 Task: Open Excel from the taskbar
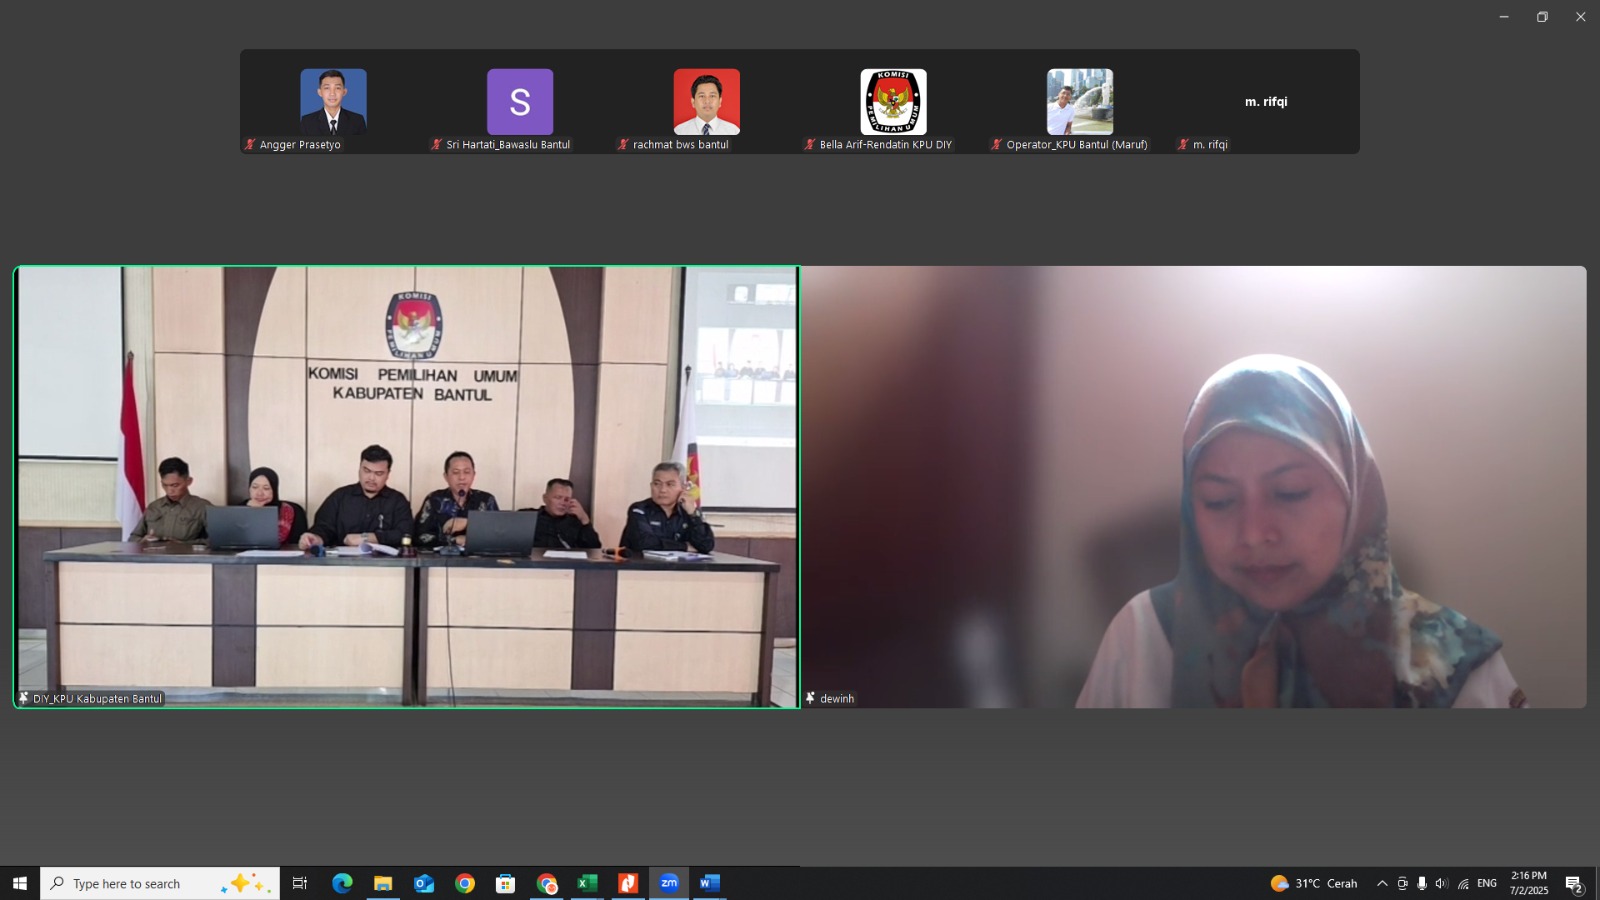[x=587, y=883]
